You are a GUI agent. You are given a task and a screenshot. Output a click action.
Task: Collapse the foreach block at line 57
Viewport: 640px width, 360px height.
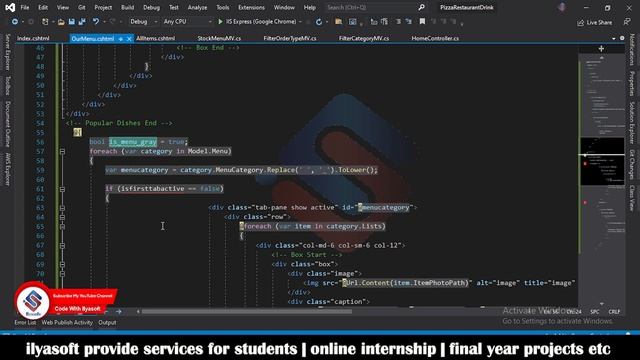pyautogui.click(x=62, y=151)
